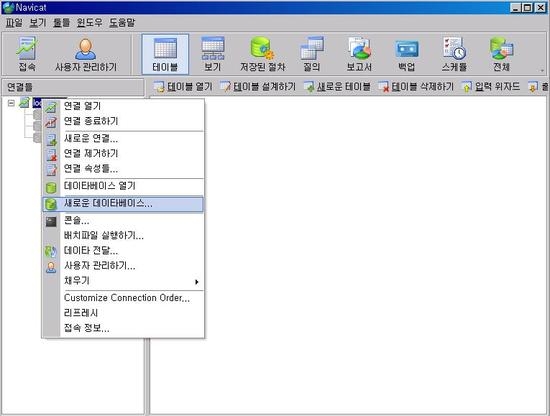This screenshot has height=416, width=550.
Task: Click the 보고서 report toolbar icon
Action: (359, 54)
